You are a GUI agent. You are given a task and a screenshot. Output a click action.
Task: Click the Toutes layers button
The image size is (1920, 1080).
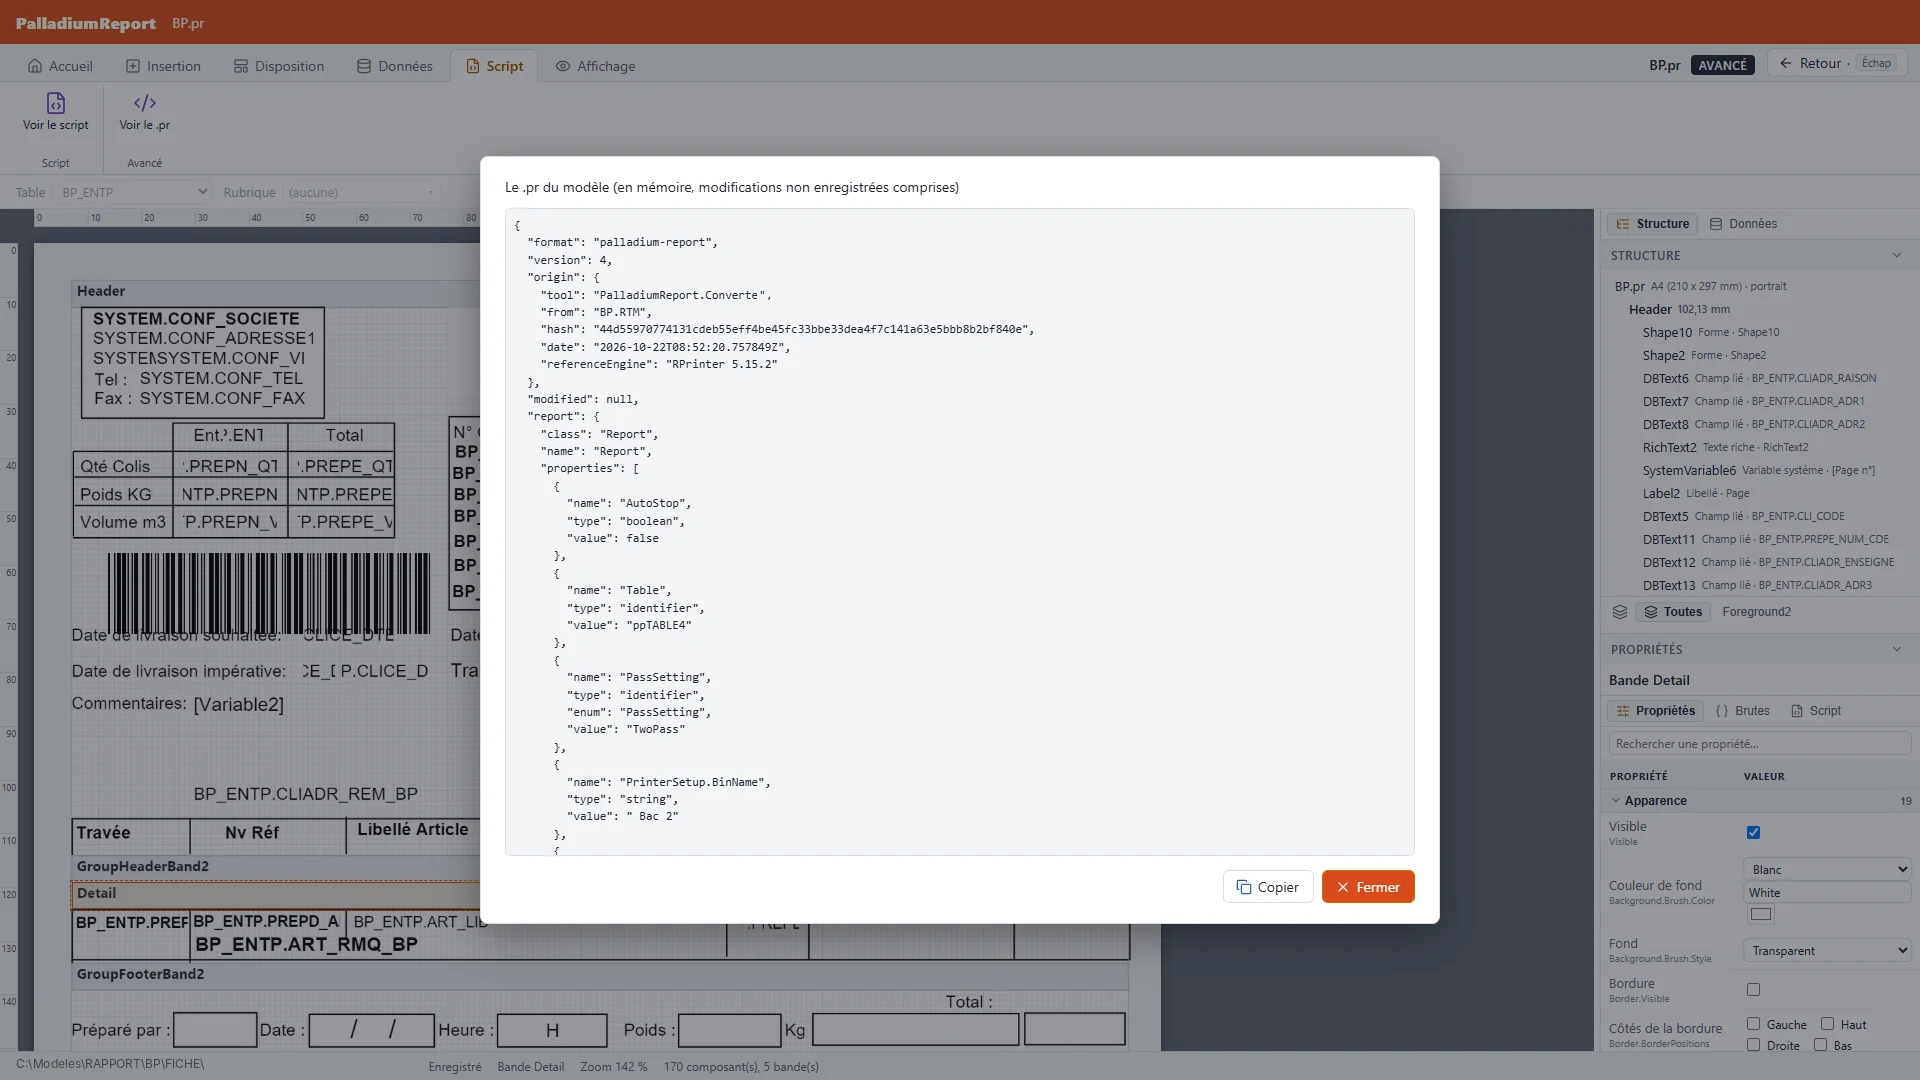pyautogui.click(x=1673, y=612)
